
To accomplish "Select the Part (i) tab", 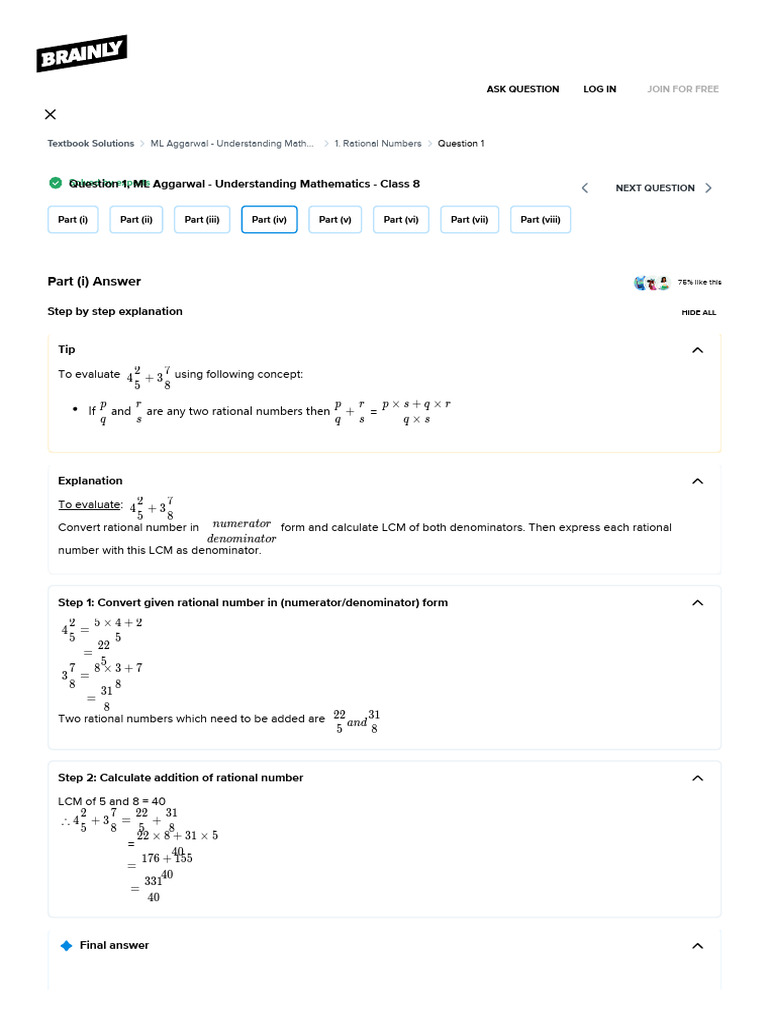I will [x=73, y=219].
